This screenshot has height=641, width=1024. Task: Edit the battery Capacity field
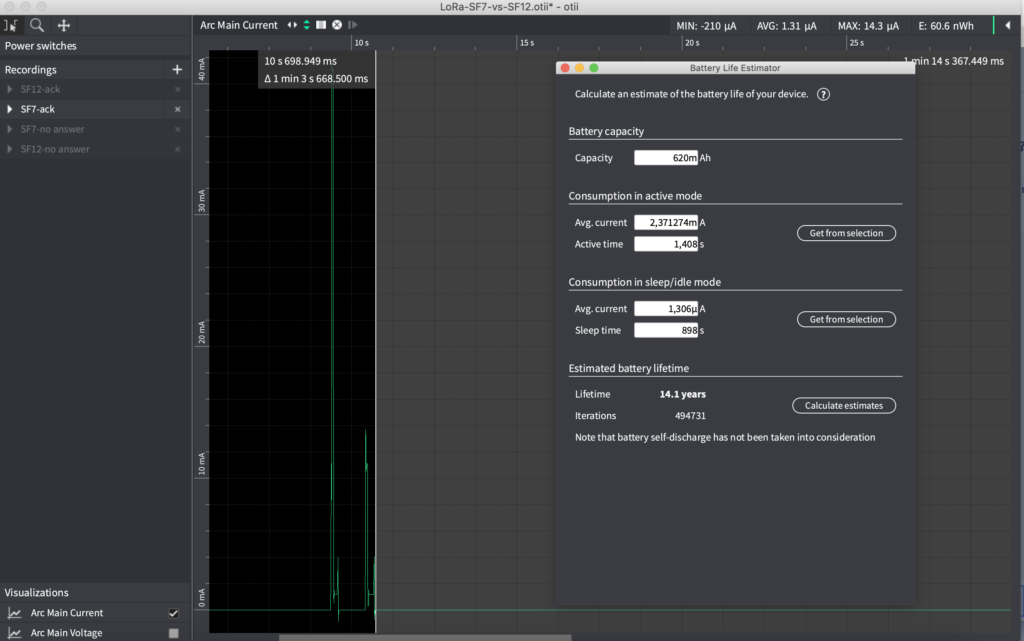[x=665, y=158]
